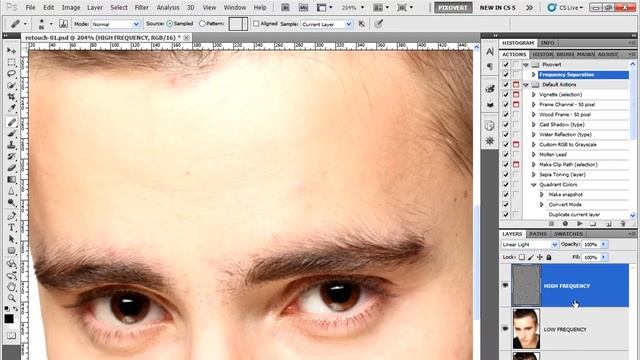
Task: Select the Healing Brush tool in toolbox
Action: (11, 122)
